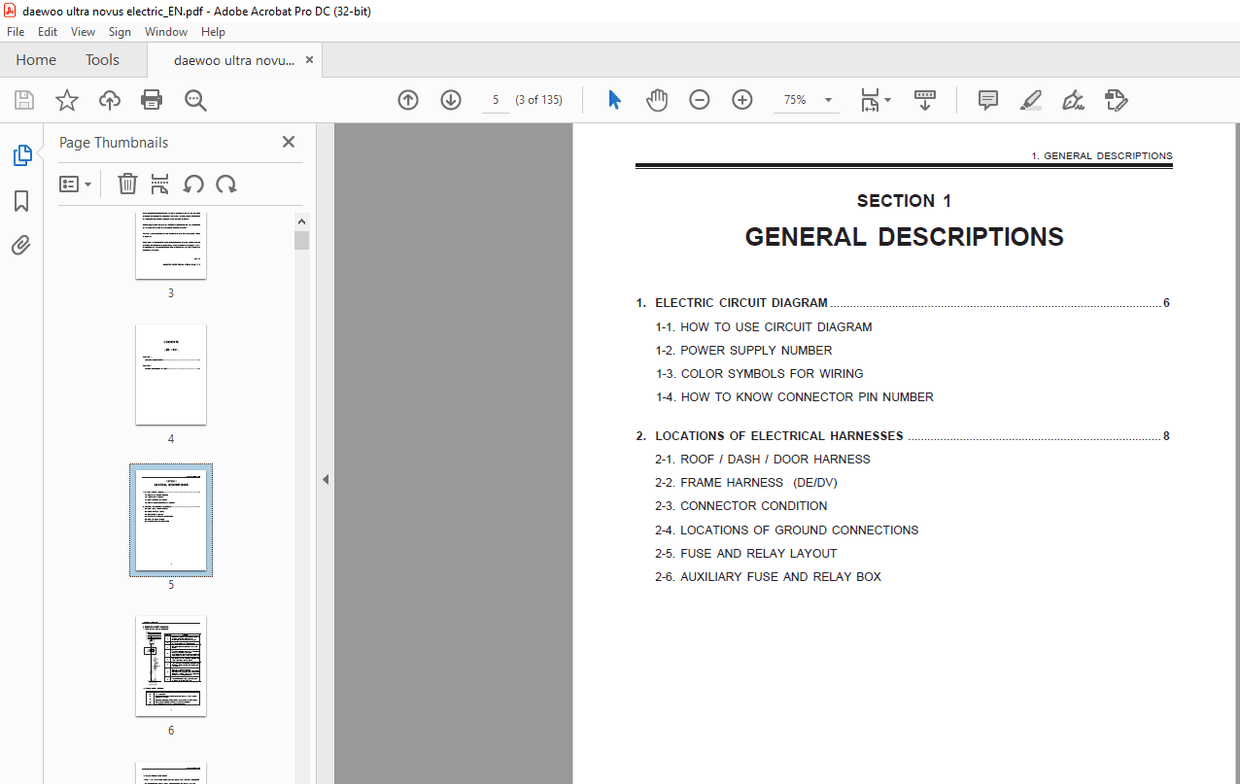1240x784 pixels.
Task: Print the PDF document
Action: point(151,99)
